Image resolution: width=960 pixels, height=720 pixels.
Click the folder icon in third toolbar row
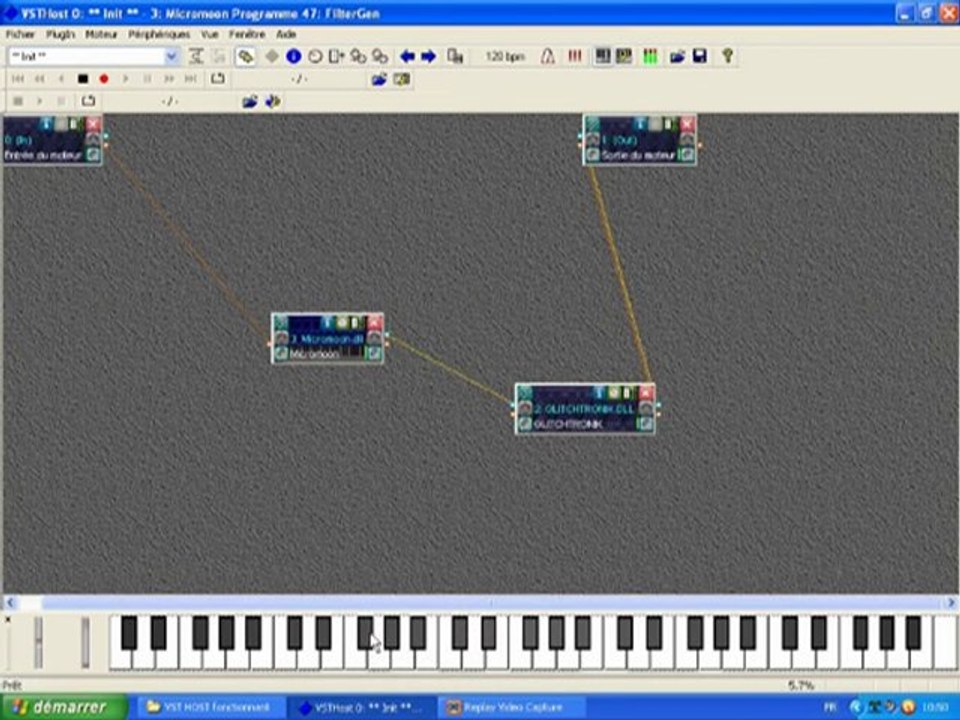pyautogui.click(x=250, y=101)
